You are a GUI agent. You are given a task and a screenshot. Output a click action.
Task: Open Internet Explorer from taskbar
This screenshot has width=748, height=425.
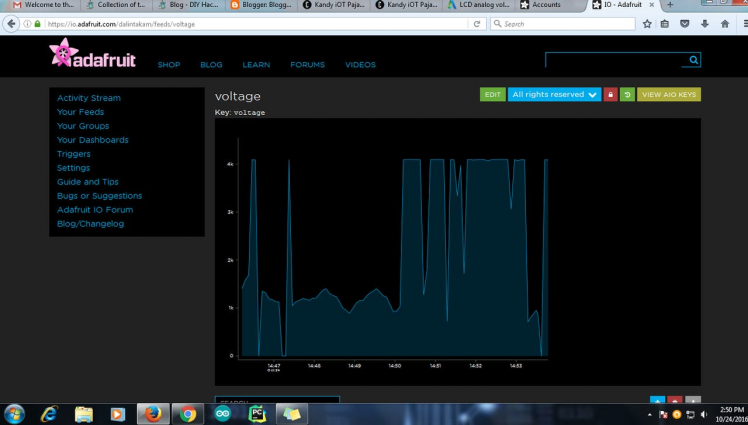[x=49, y=414]
